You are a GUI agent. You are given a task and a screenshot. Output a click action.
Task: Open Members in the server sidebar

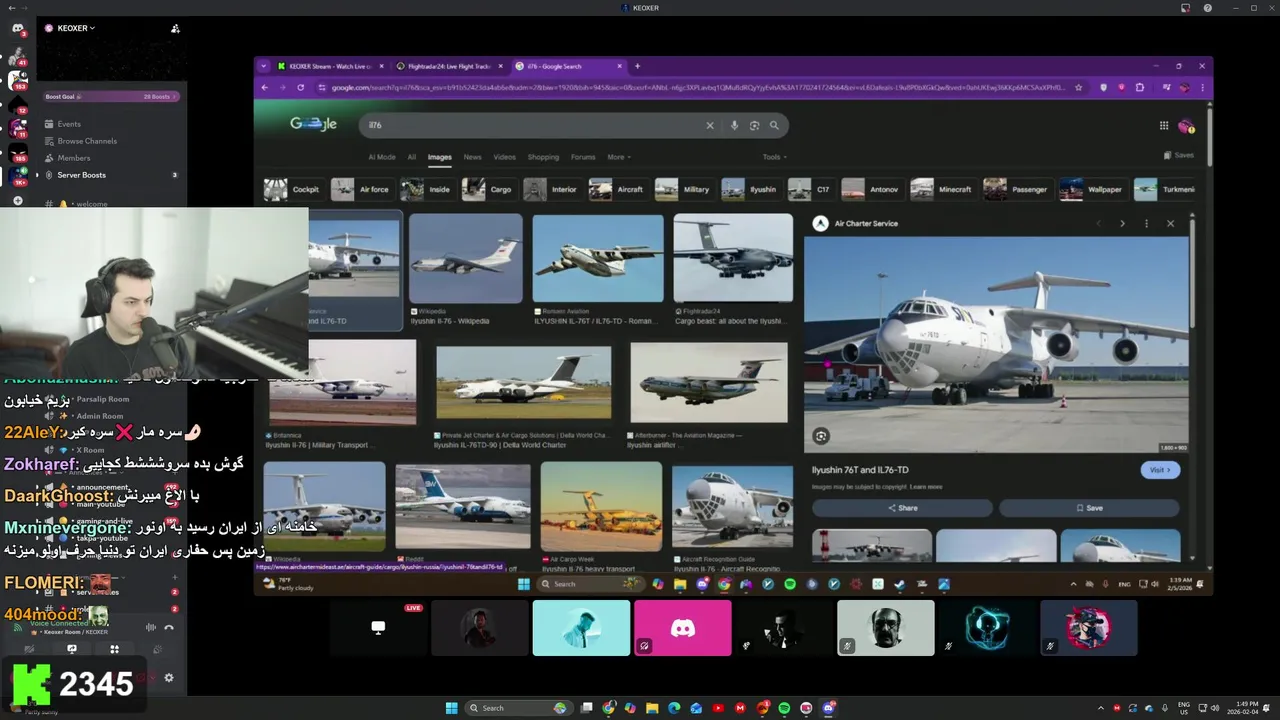click(73, 158)
